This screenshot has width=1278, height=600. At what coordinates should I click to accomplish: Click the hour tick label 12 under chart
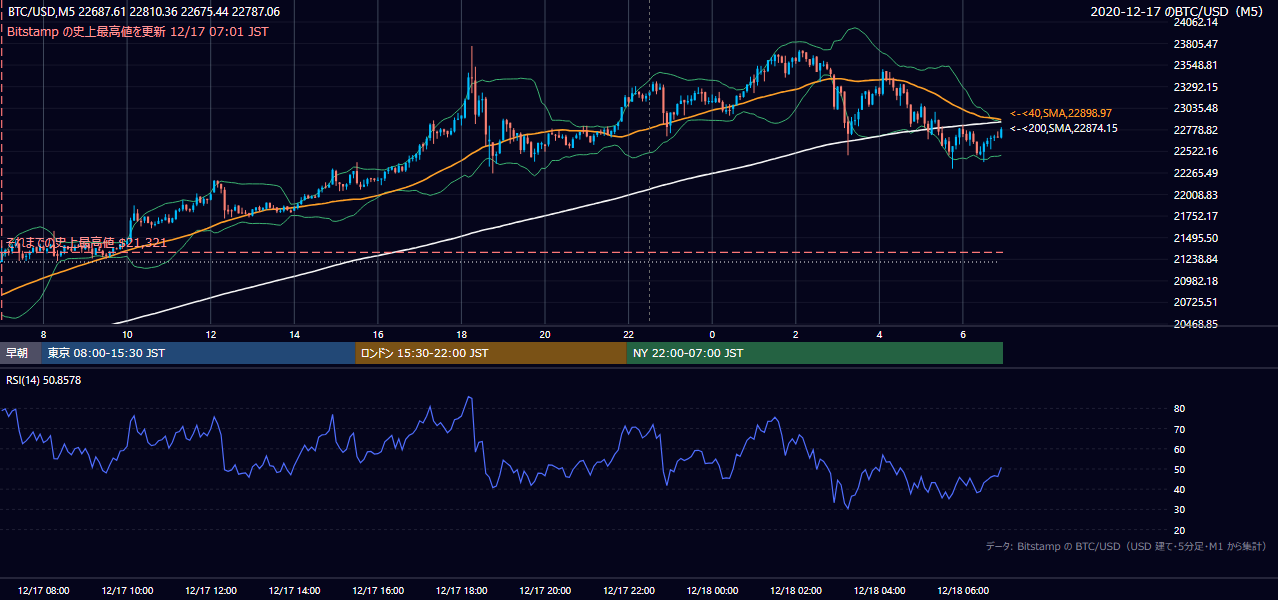point(211,334)
